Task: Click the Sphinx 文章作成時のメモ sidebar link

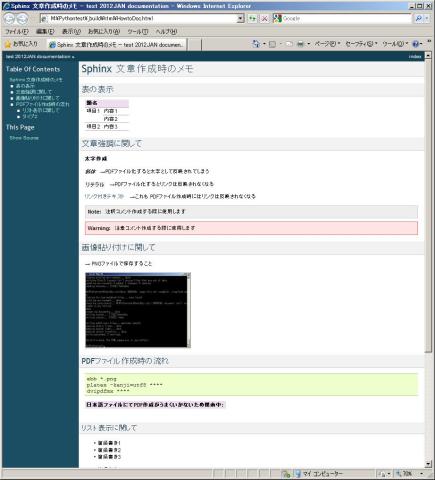Action: click(x=36, y=80)
